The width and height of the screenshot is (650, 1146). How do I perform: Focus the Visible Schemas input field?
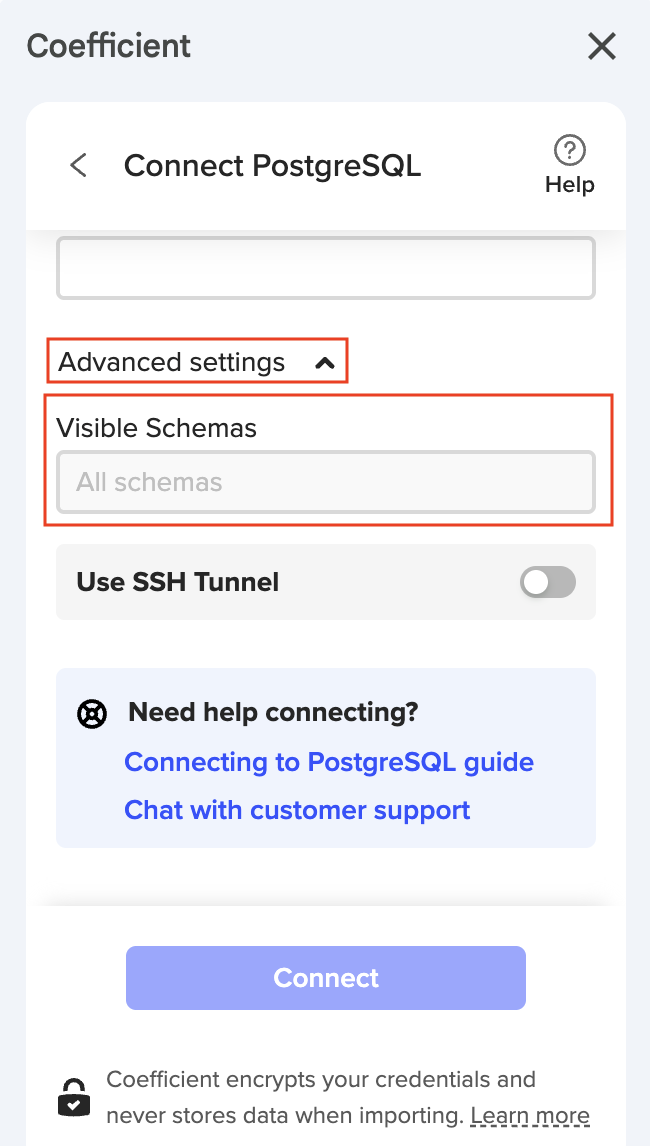pyautogui.click(x=326, y=482)
